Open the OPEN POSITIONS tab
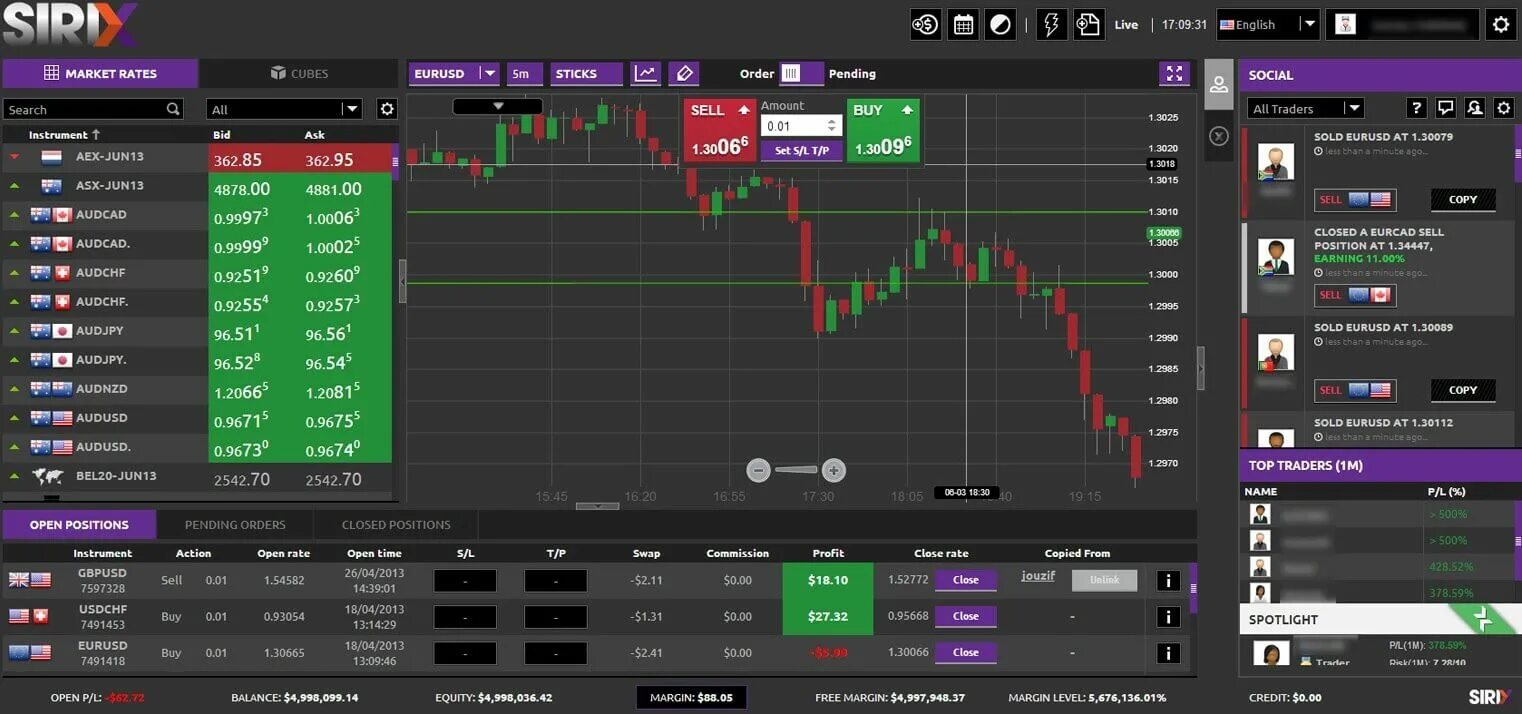 coord(79,524)
